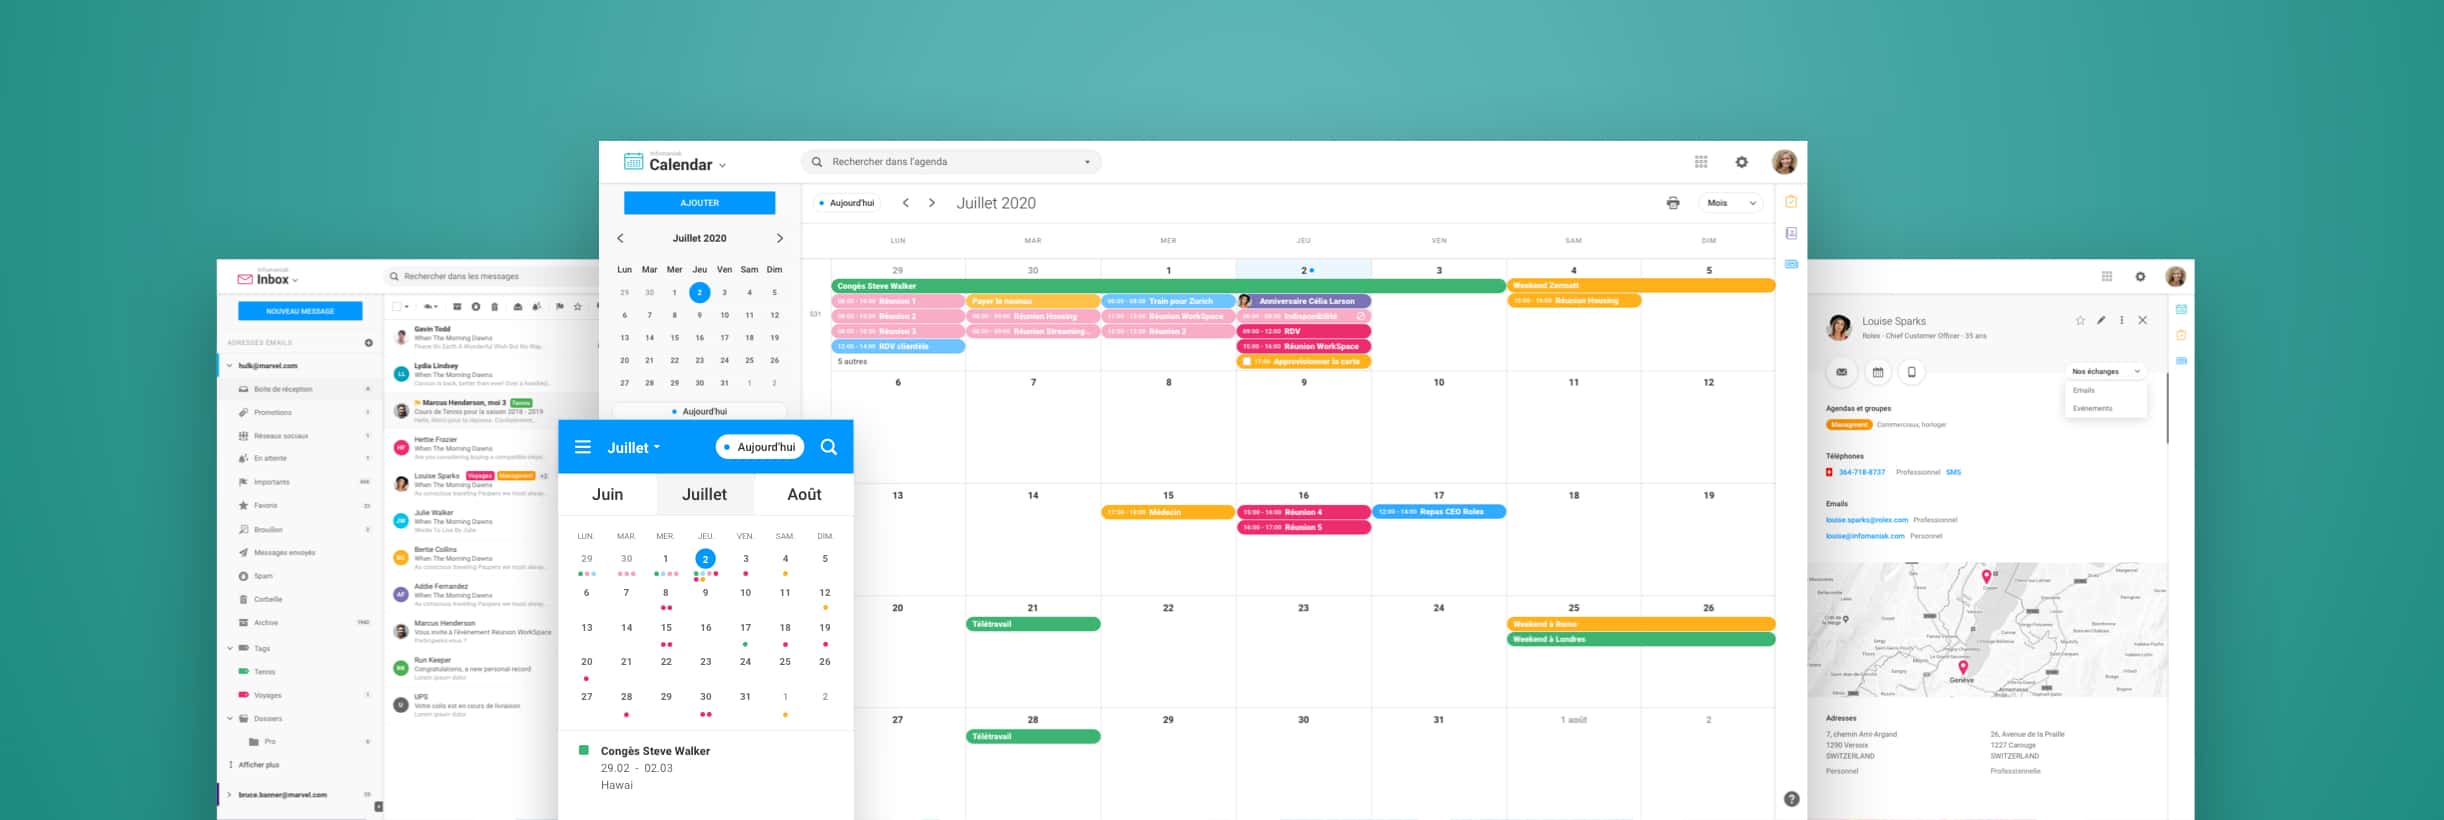
Task: Open Juillet month dropdown in mobile calendar
Action: 634,448
